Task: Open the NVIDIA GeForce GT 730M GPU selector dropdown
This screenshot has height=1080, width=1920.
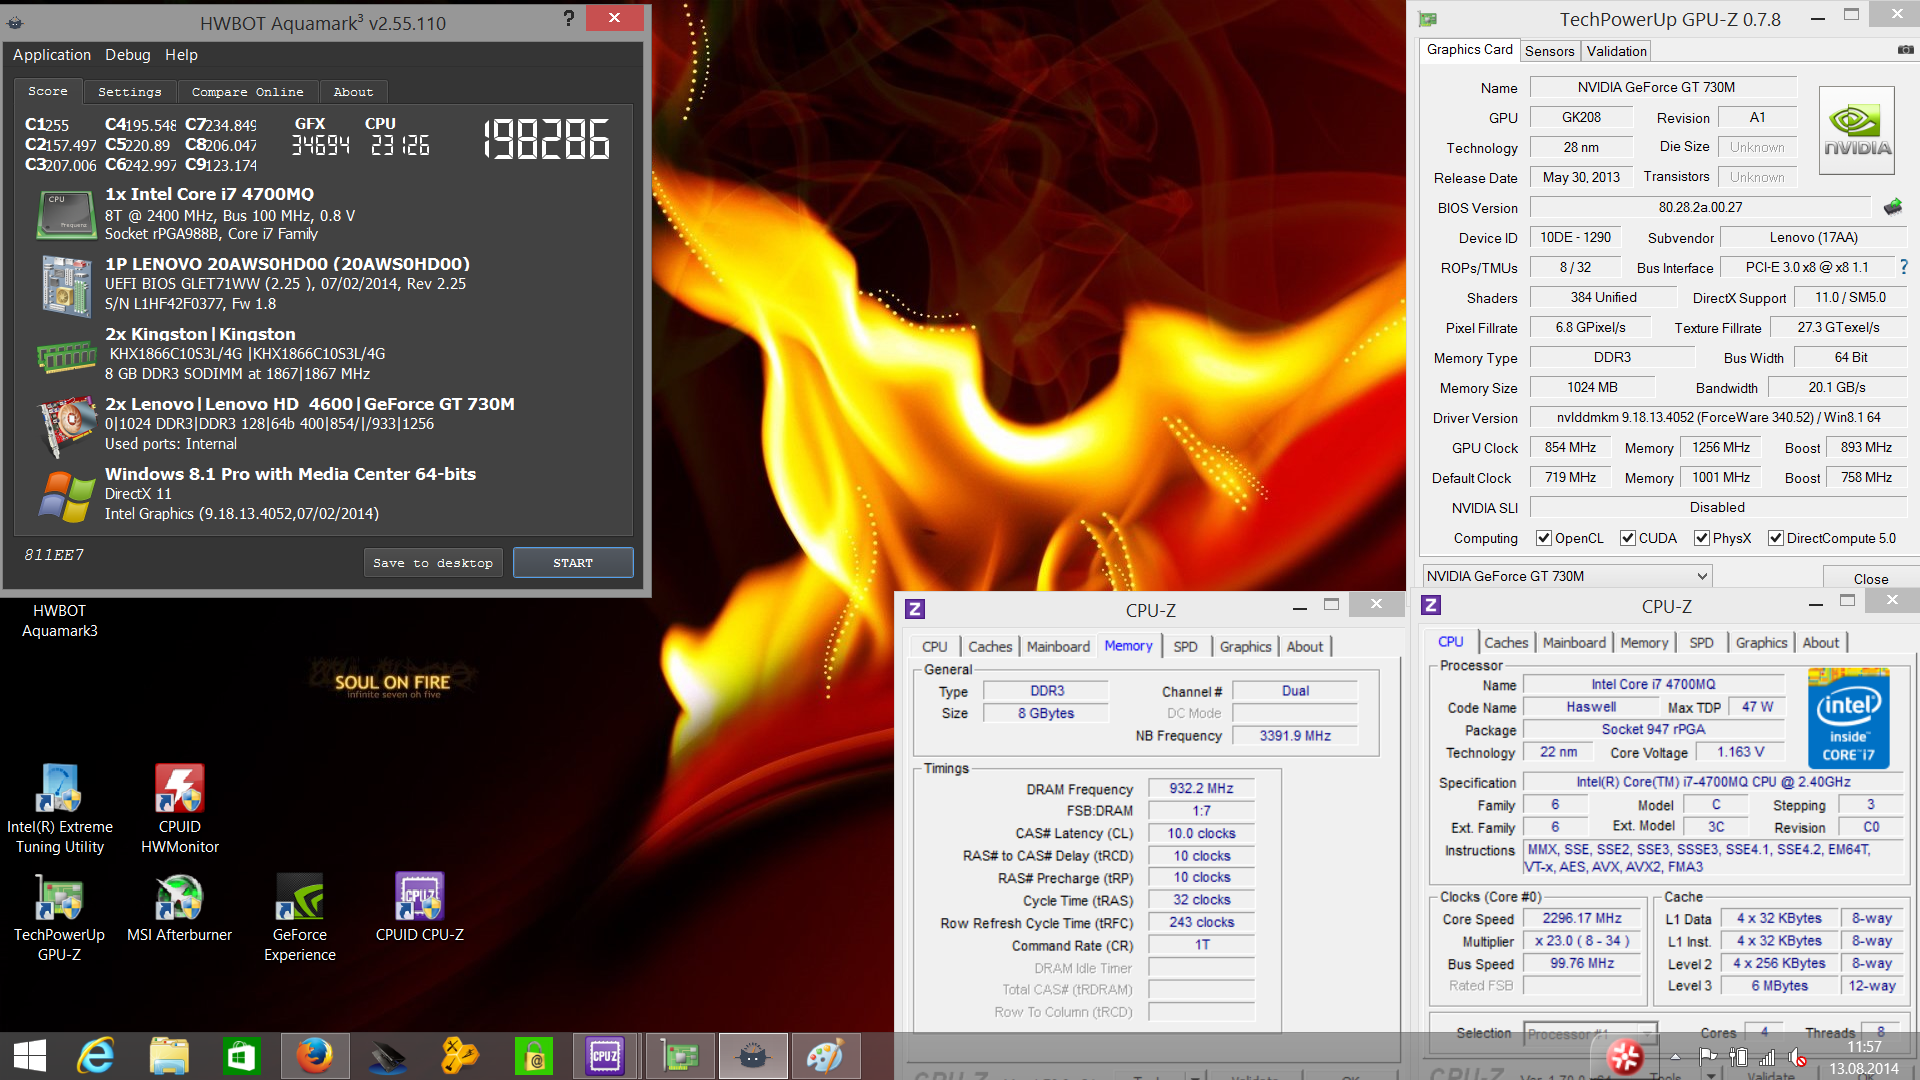Action: [1567, 576]
